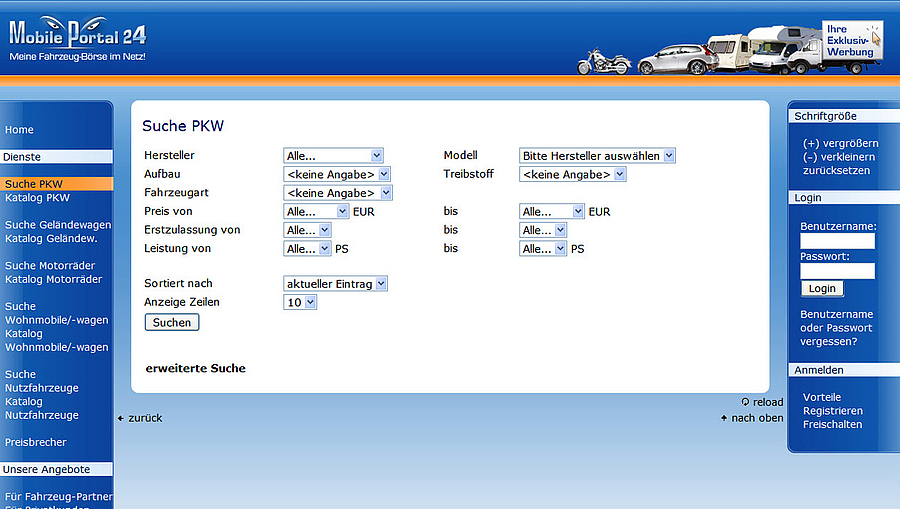Viewport: 900px width, 509px height.
Task: Click the MobilePortal24 logo
Action: [x=77, y=39]
